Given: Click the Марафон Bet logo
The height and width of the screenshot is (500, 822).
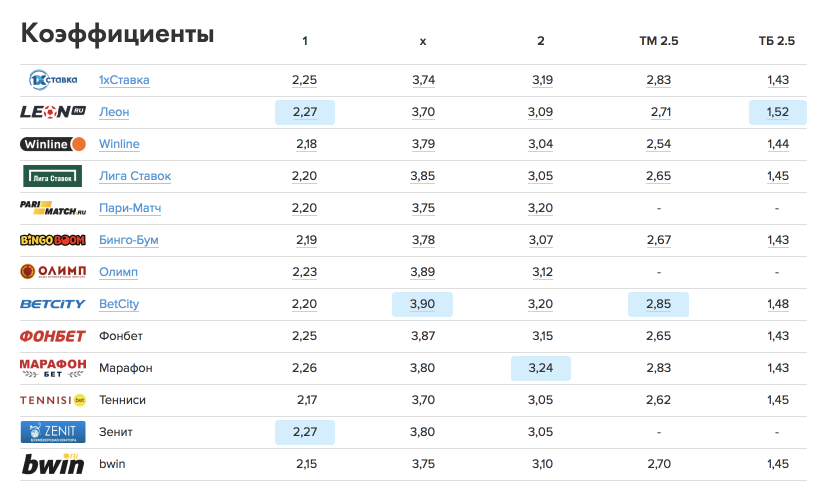Looking at the screenshot, I should [53, 368].
